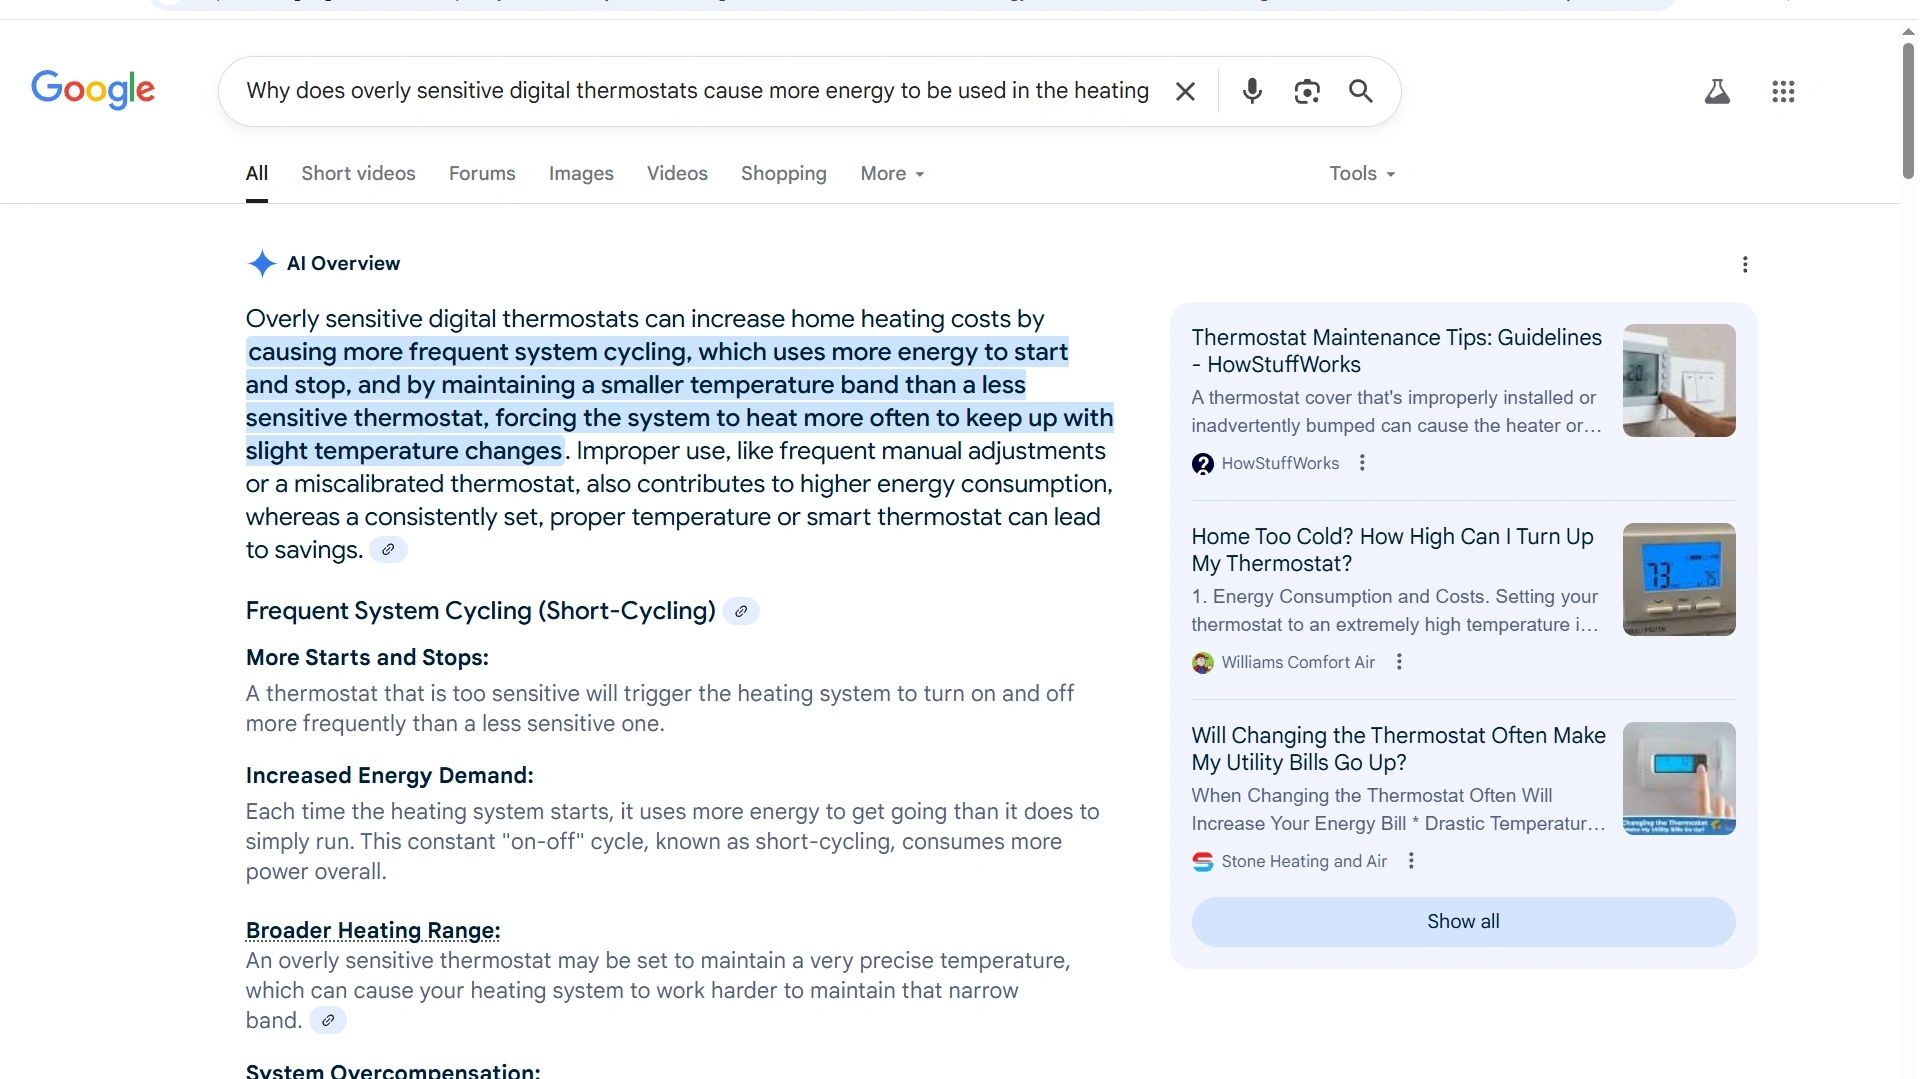Click the 'More Starts and Stops:' subheading
1920x1079 pixels.
pyautogui.click(x=367, y=658)
